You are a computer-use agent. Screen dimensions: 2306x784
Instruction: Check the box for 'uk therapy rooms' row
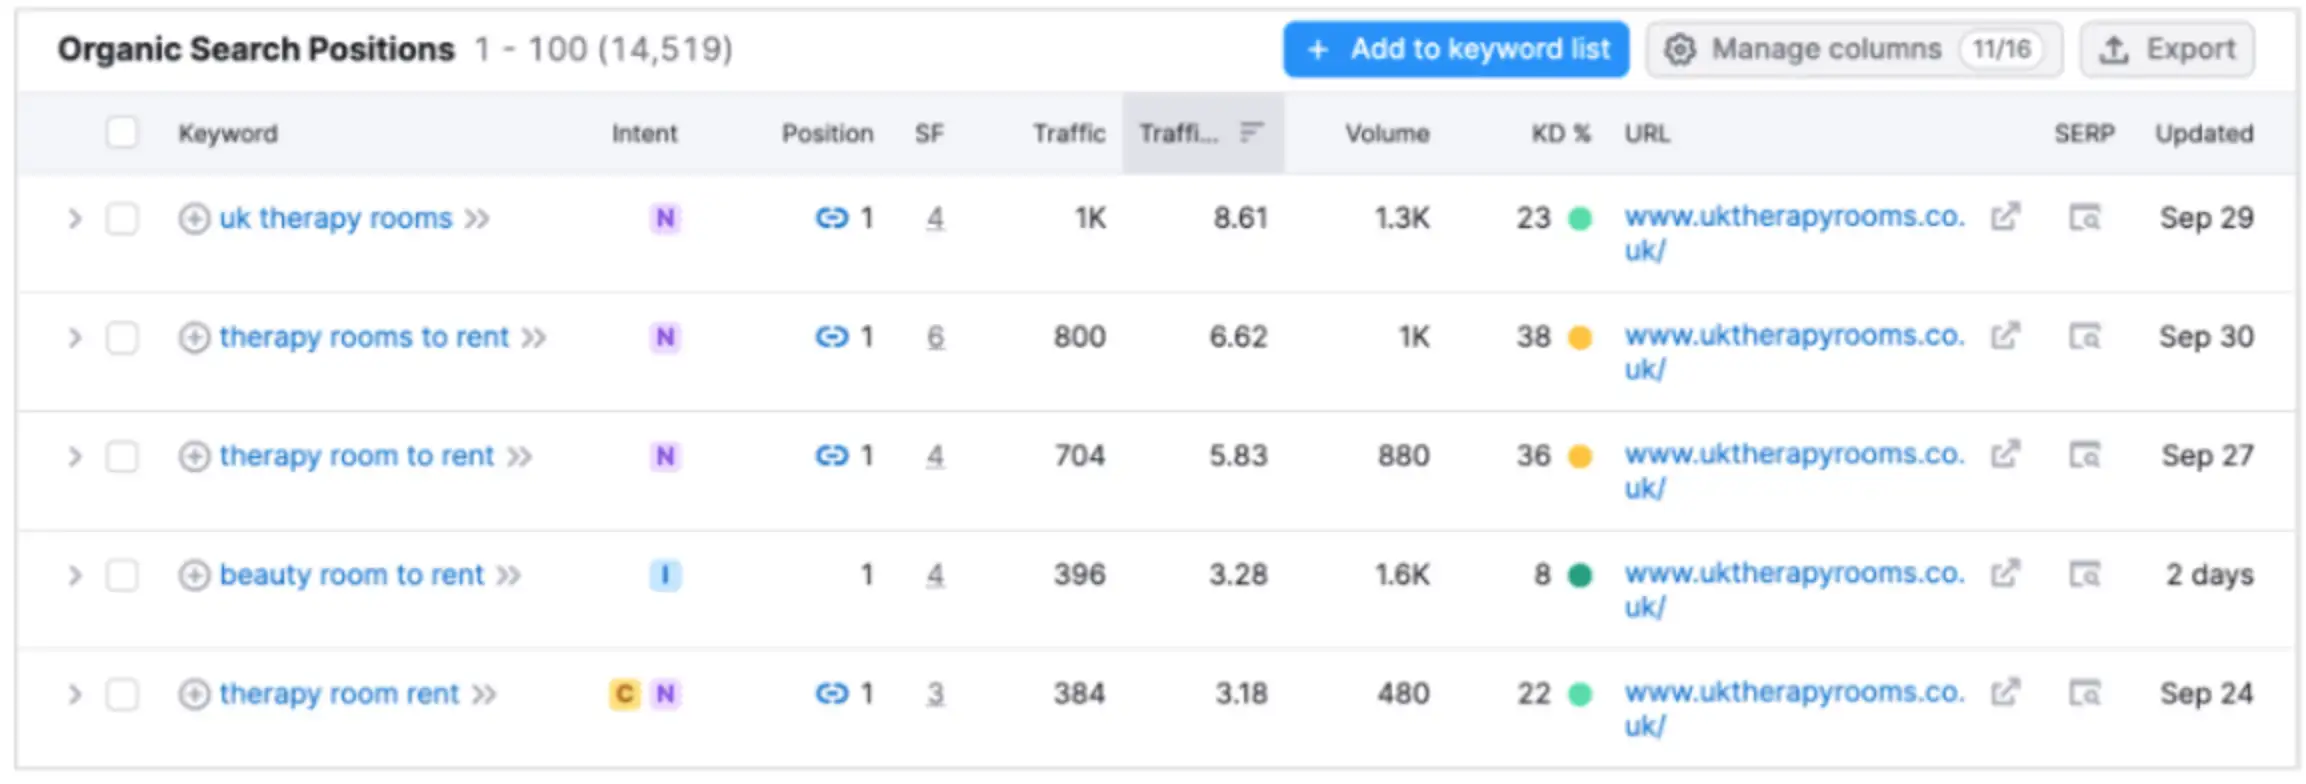tap(122, 218)
